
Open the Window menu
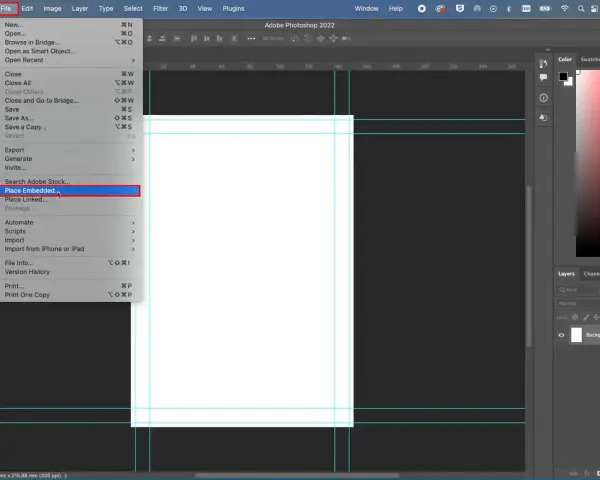click(366, 8)
